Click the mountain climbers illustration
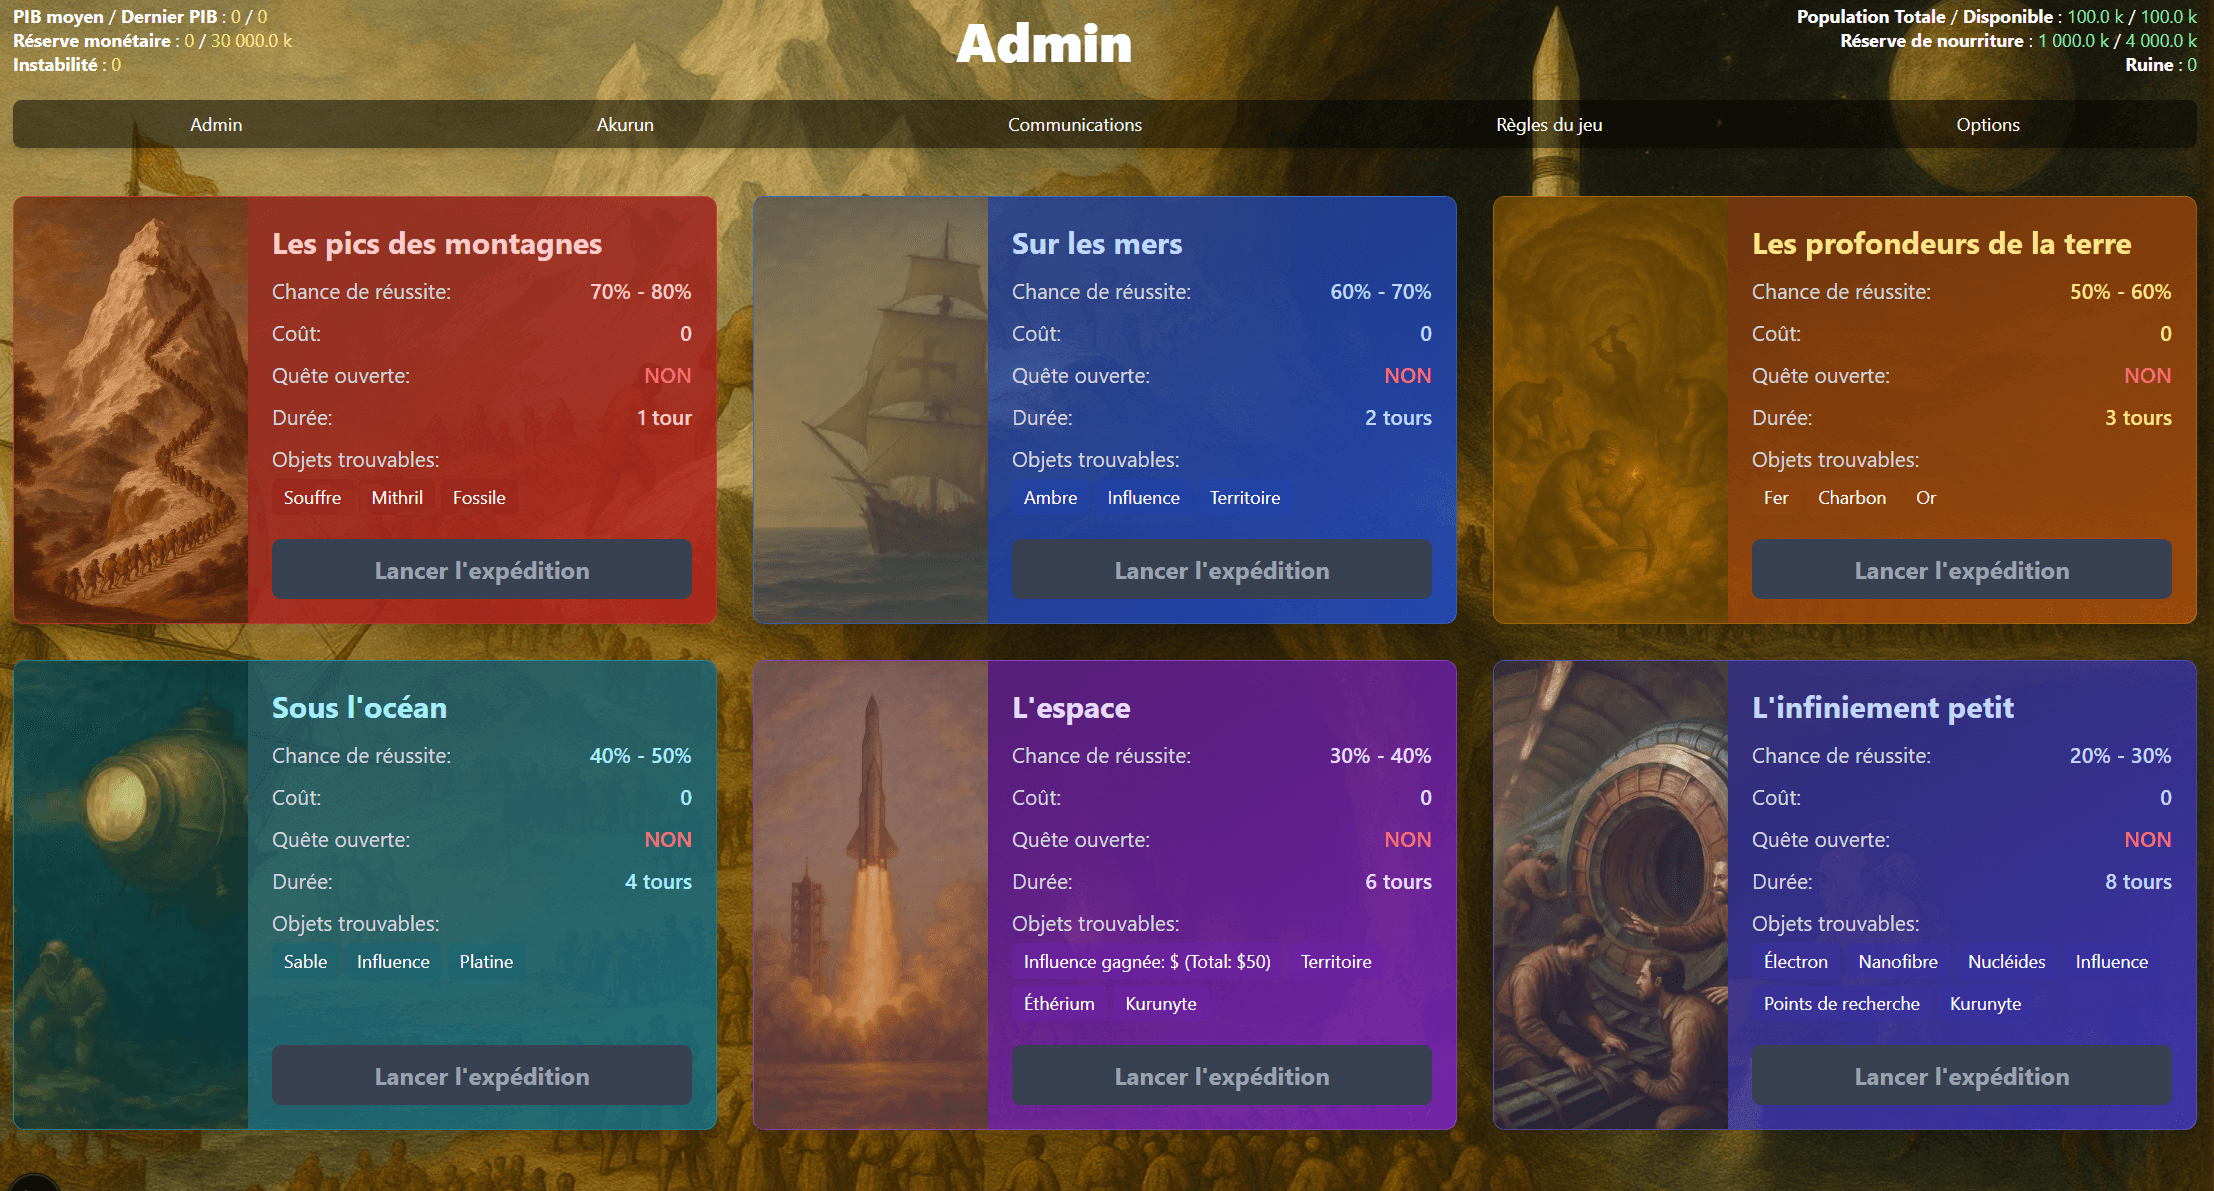The width and height of the screenshot is (2214, 1191). (x=131, y=410)
